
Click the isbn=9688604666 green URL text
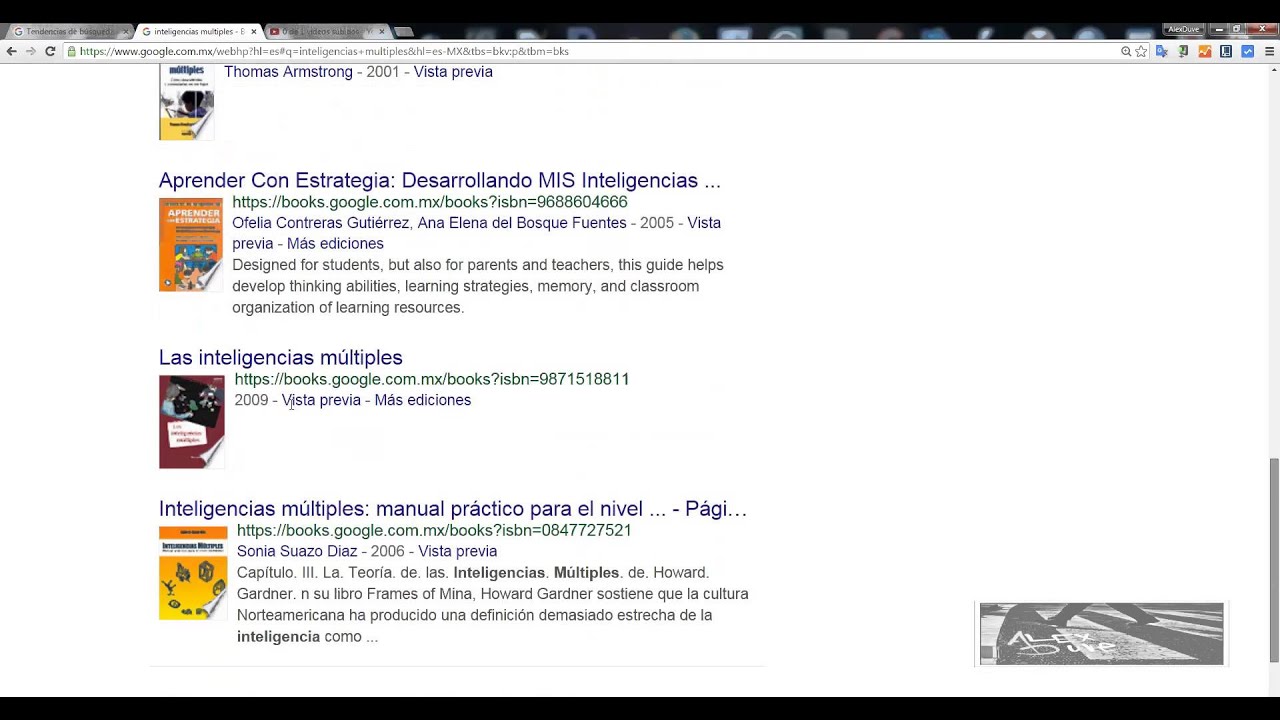[x=430, y=202]
